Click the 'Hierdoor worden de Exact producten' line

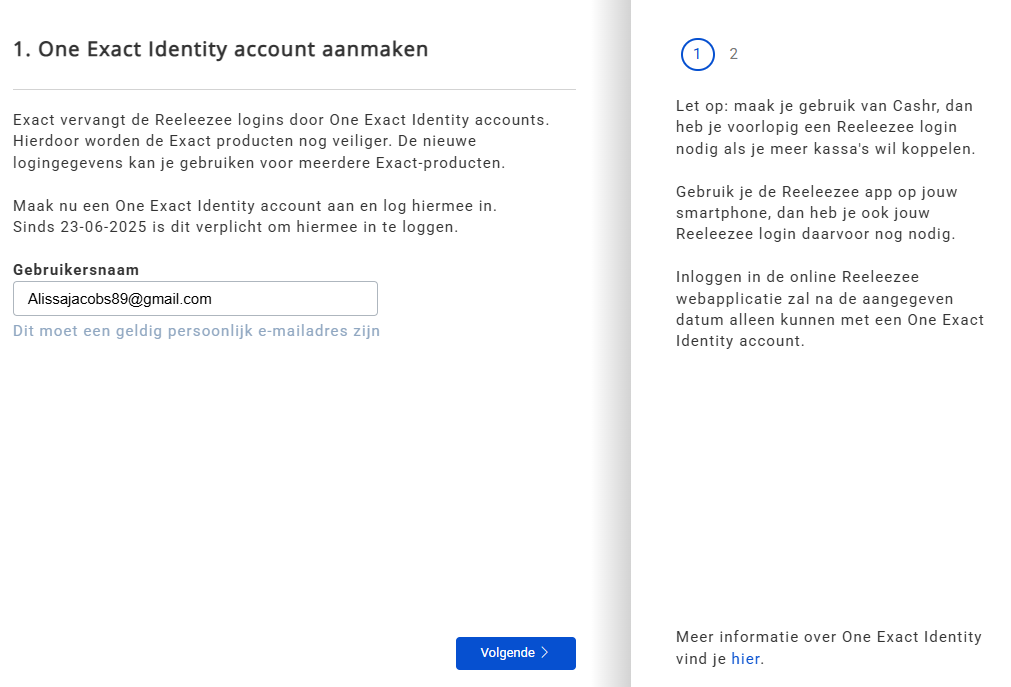click(x=245, y=141)
